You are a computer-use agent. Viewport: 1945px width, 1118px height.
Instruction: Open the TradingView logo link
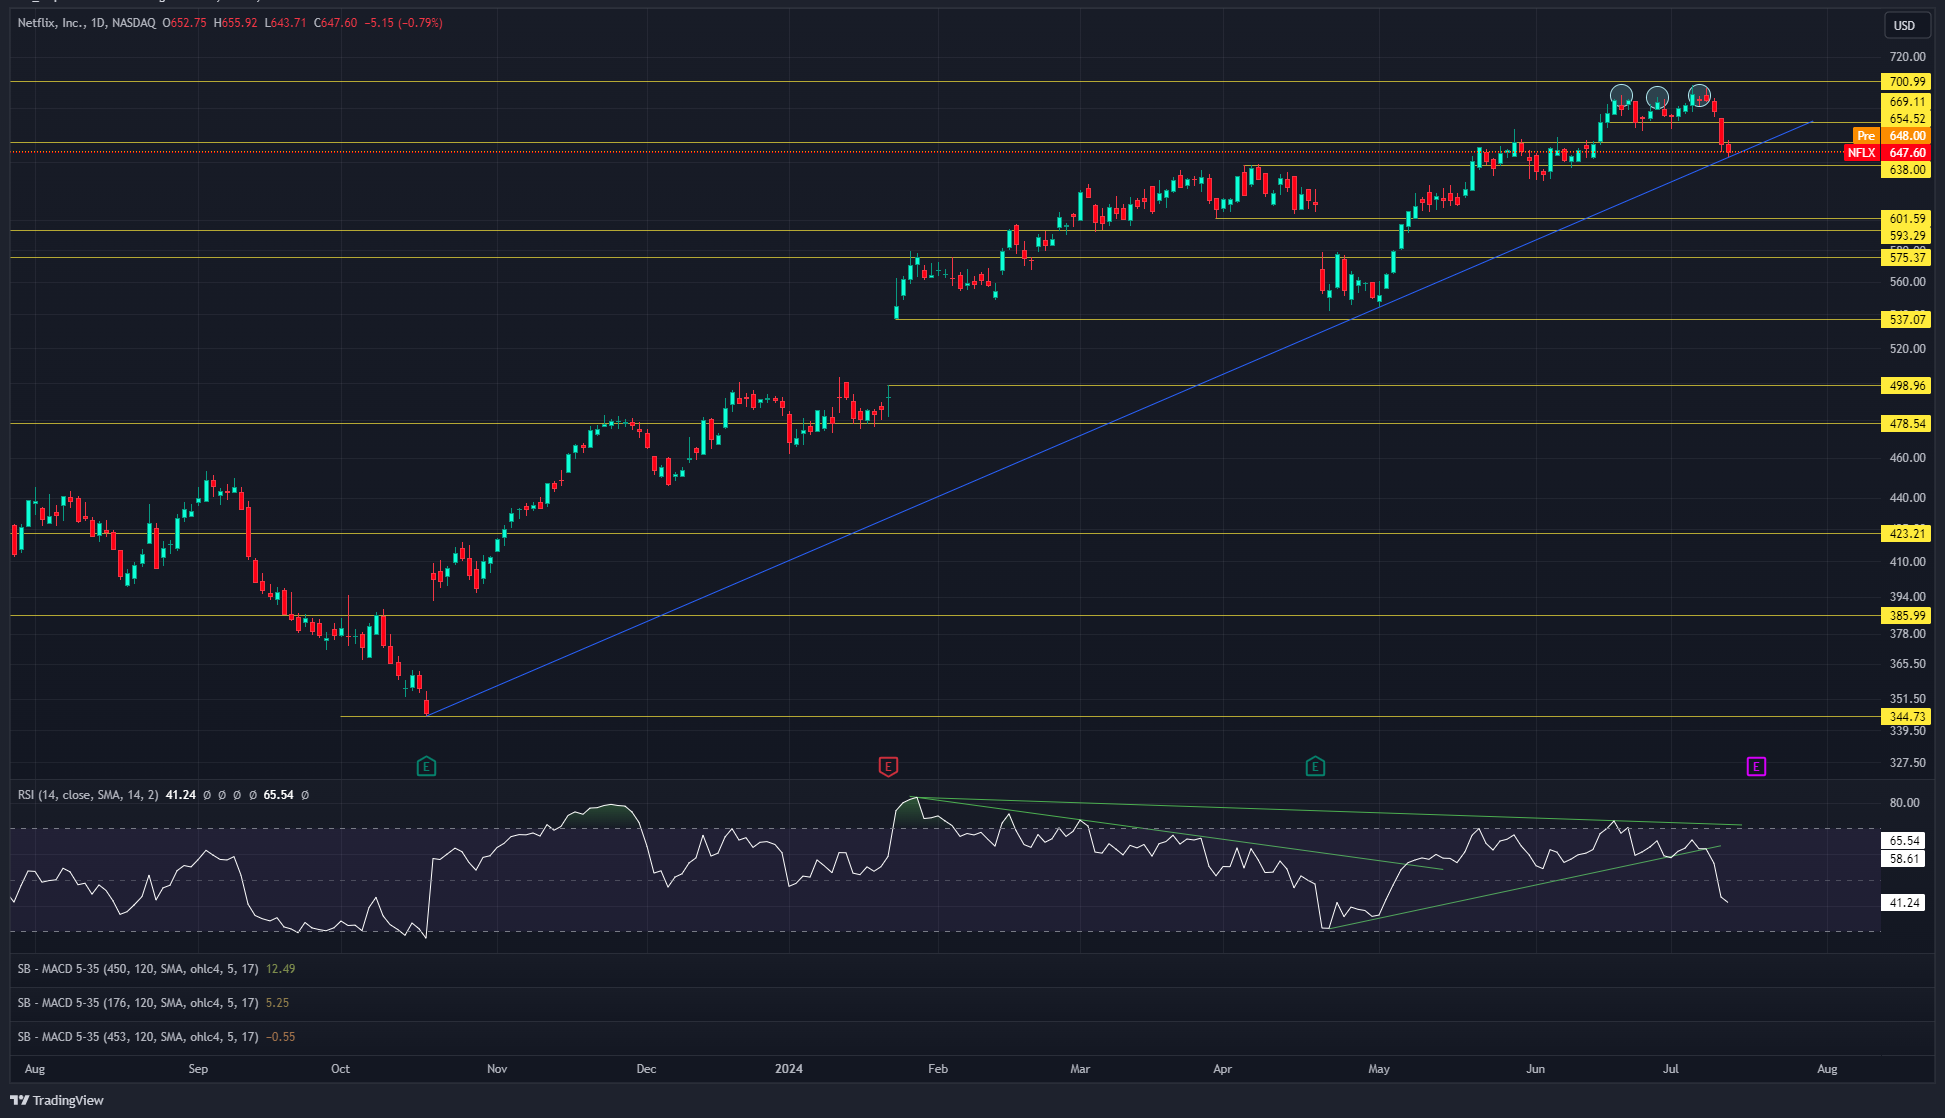[57, 1100]
